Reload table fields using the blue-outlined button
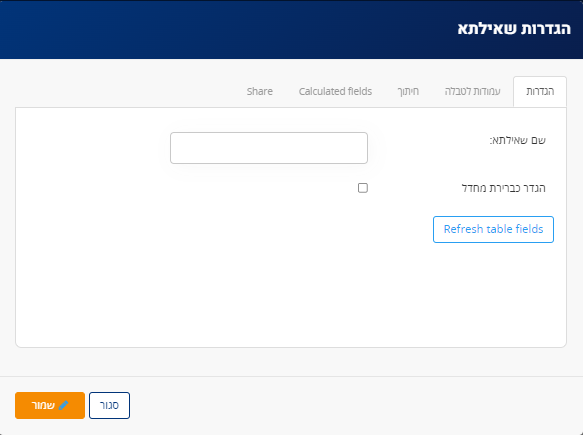This screenshot has height=435, width=583. point(493,229)
